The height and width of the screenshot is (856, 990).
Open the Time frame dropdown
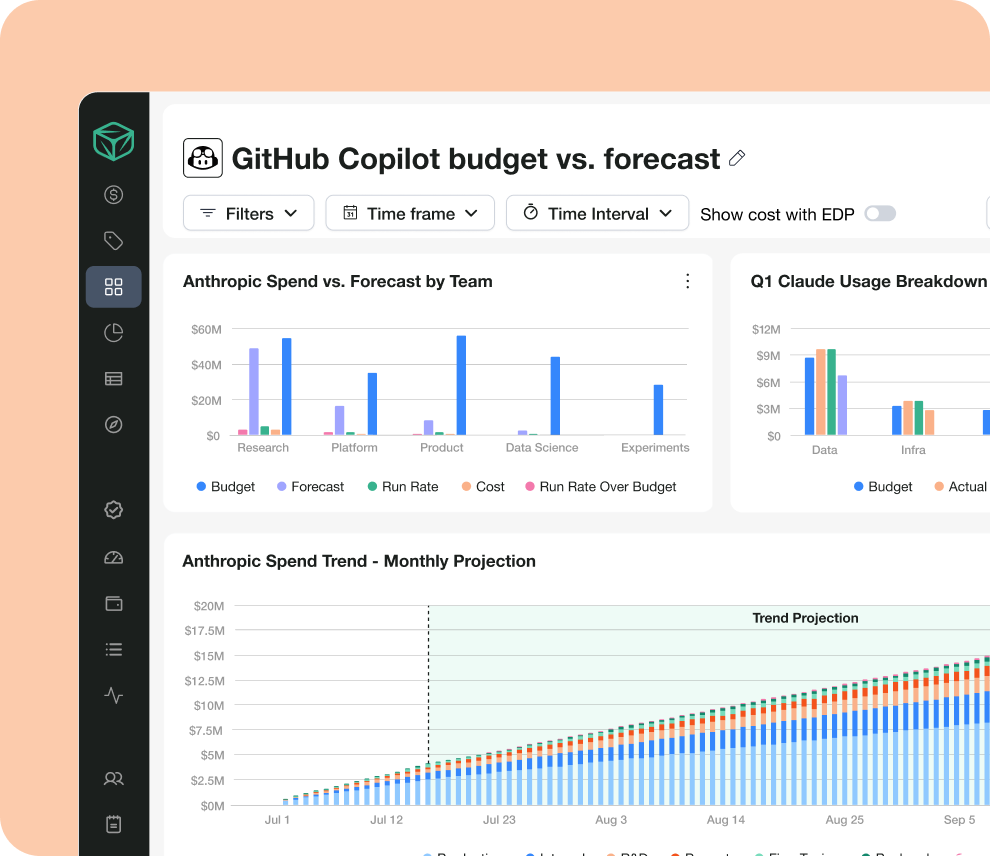tap(410, 213)
